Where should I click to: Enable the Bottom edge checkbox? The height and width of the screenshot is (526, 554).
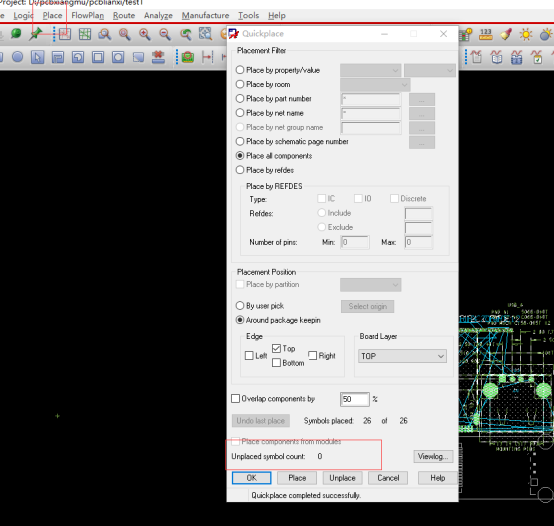(277, 363)
